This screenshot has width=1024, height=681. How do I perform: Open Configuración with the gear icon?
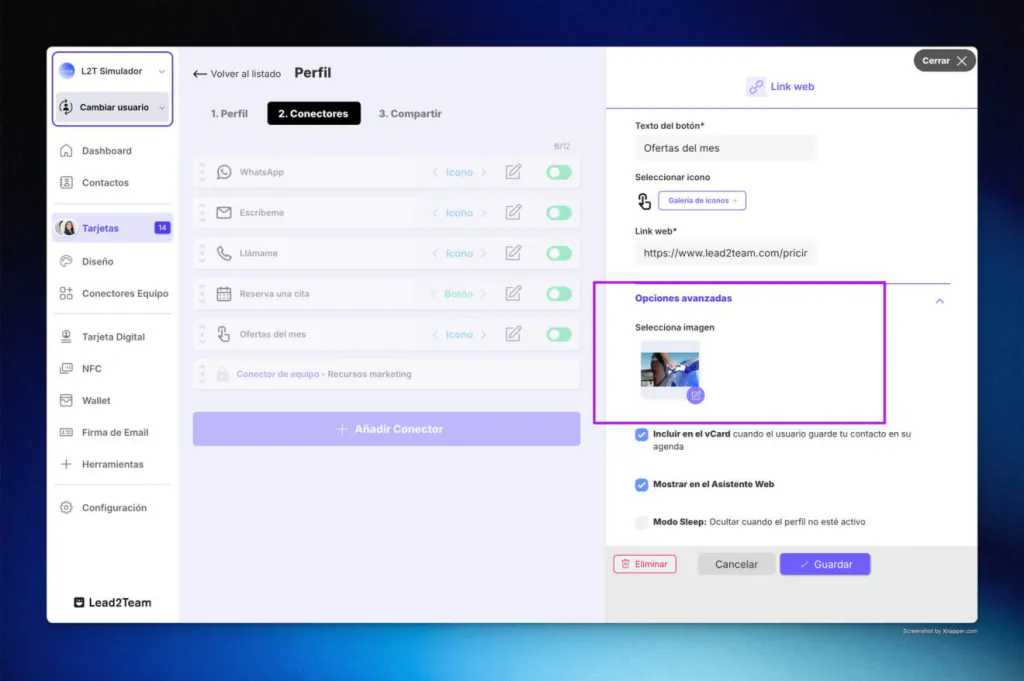pyautogui.click(x=66, y=508)
